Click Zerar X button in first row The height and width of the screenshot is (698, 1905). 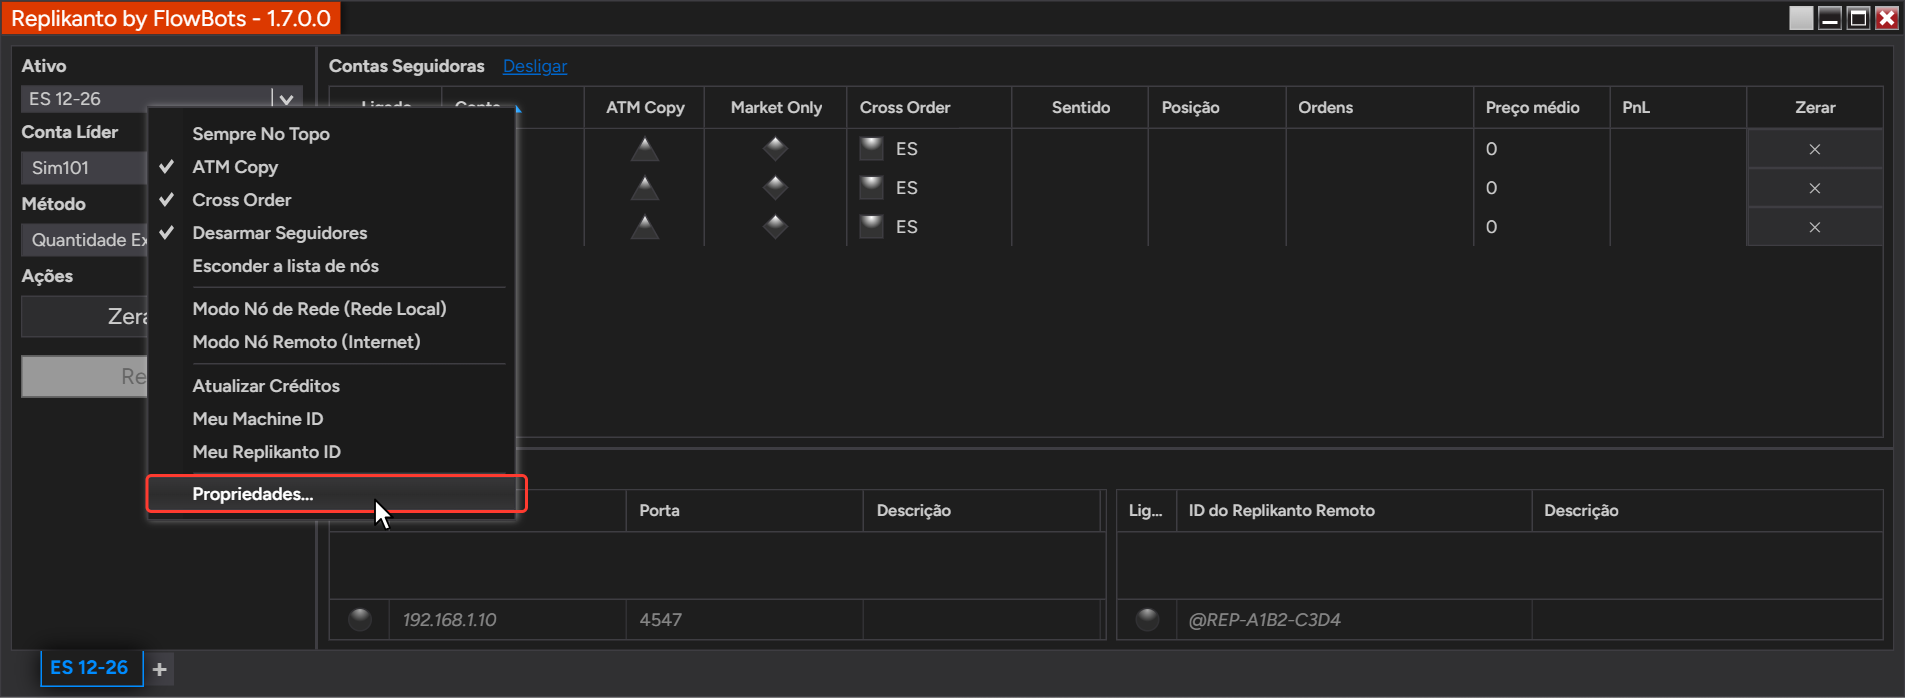1814,149
